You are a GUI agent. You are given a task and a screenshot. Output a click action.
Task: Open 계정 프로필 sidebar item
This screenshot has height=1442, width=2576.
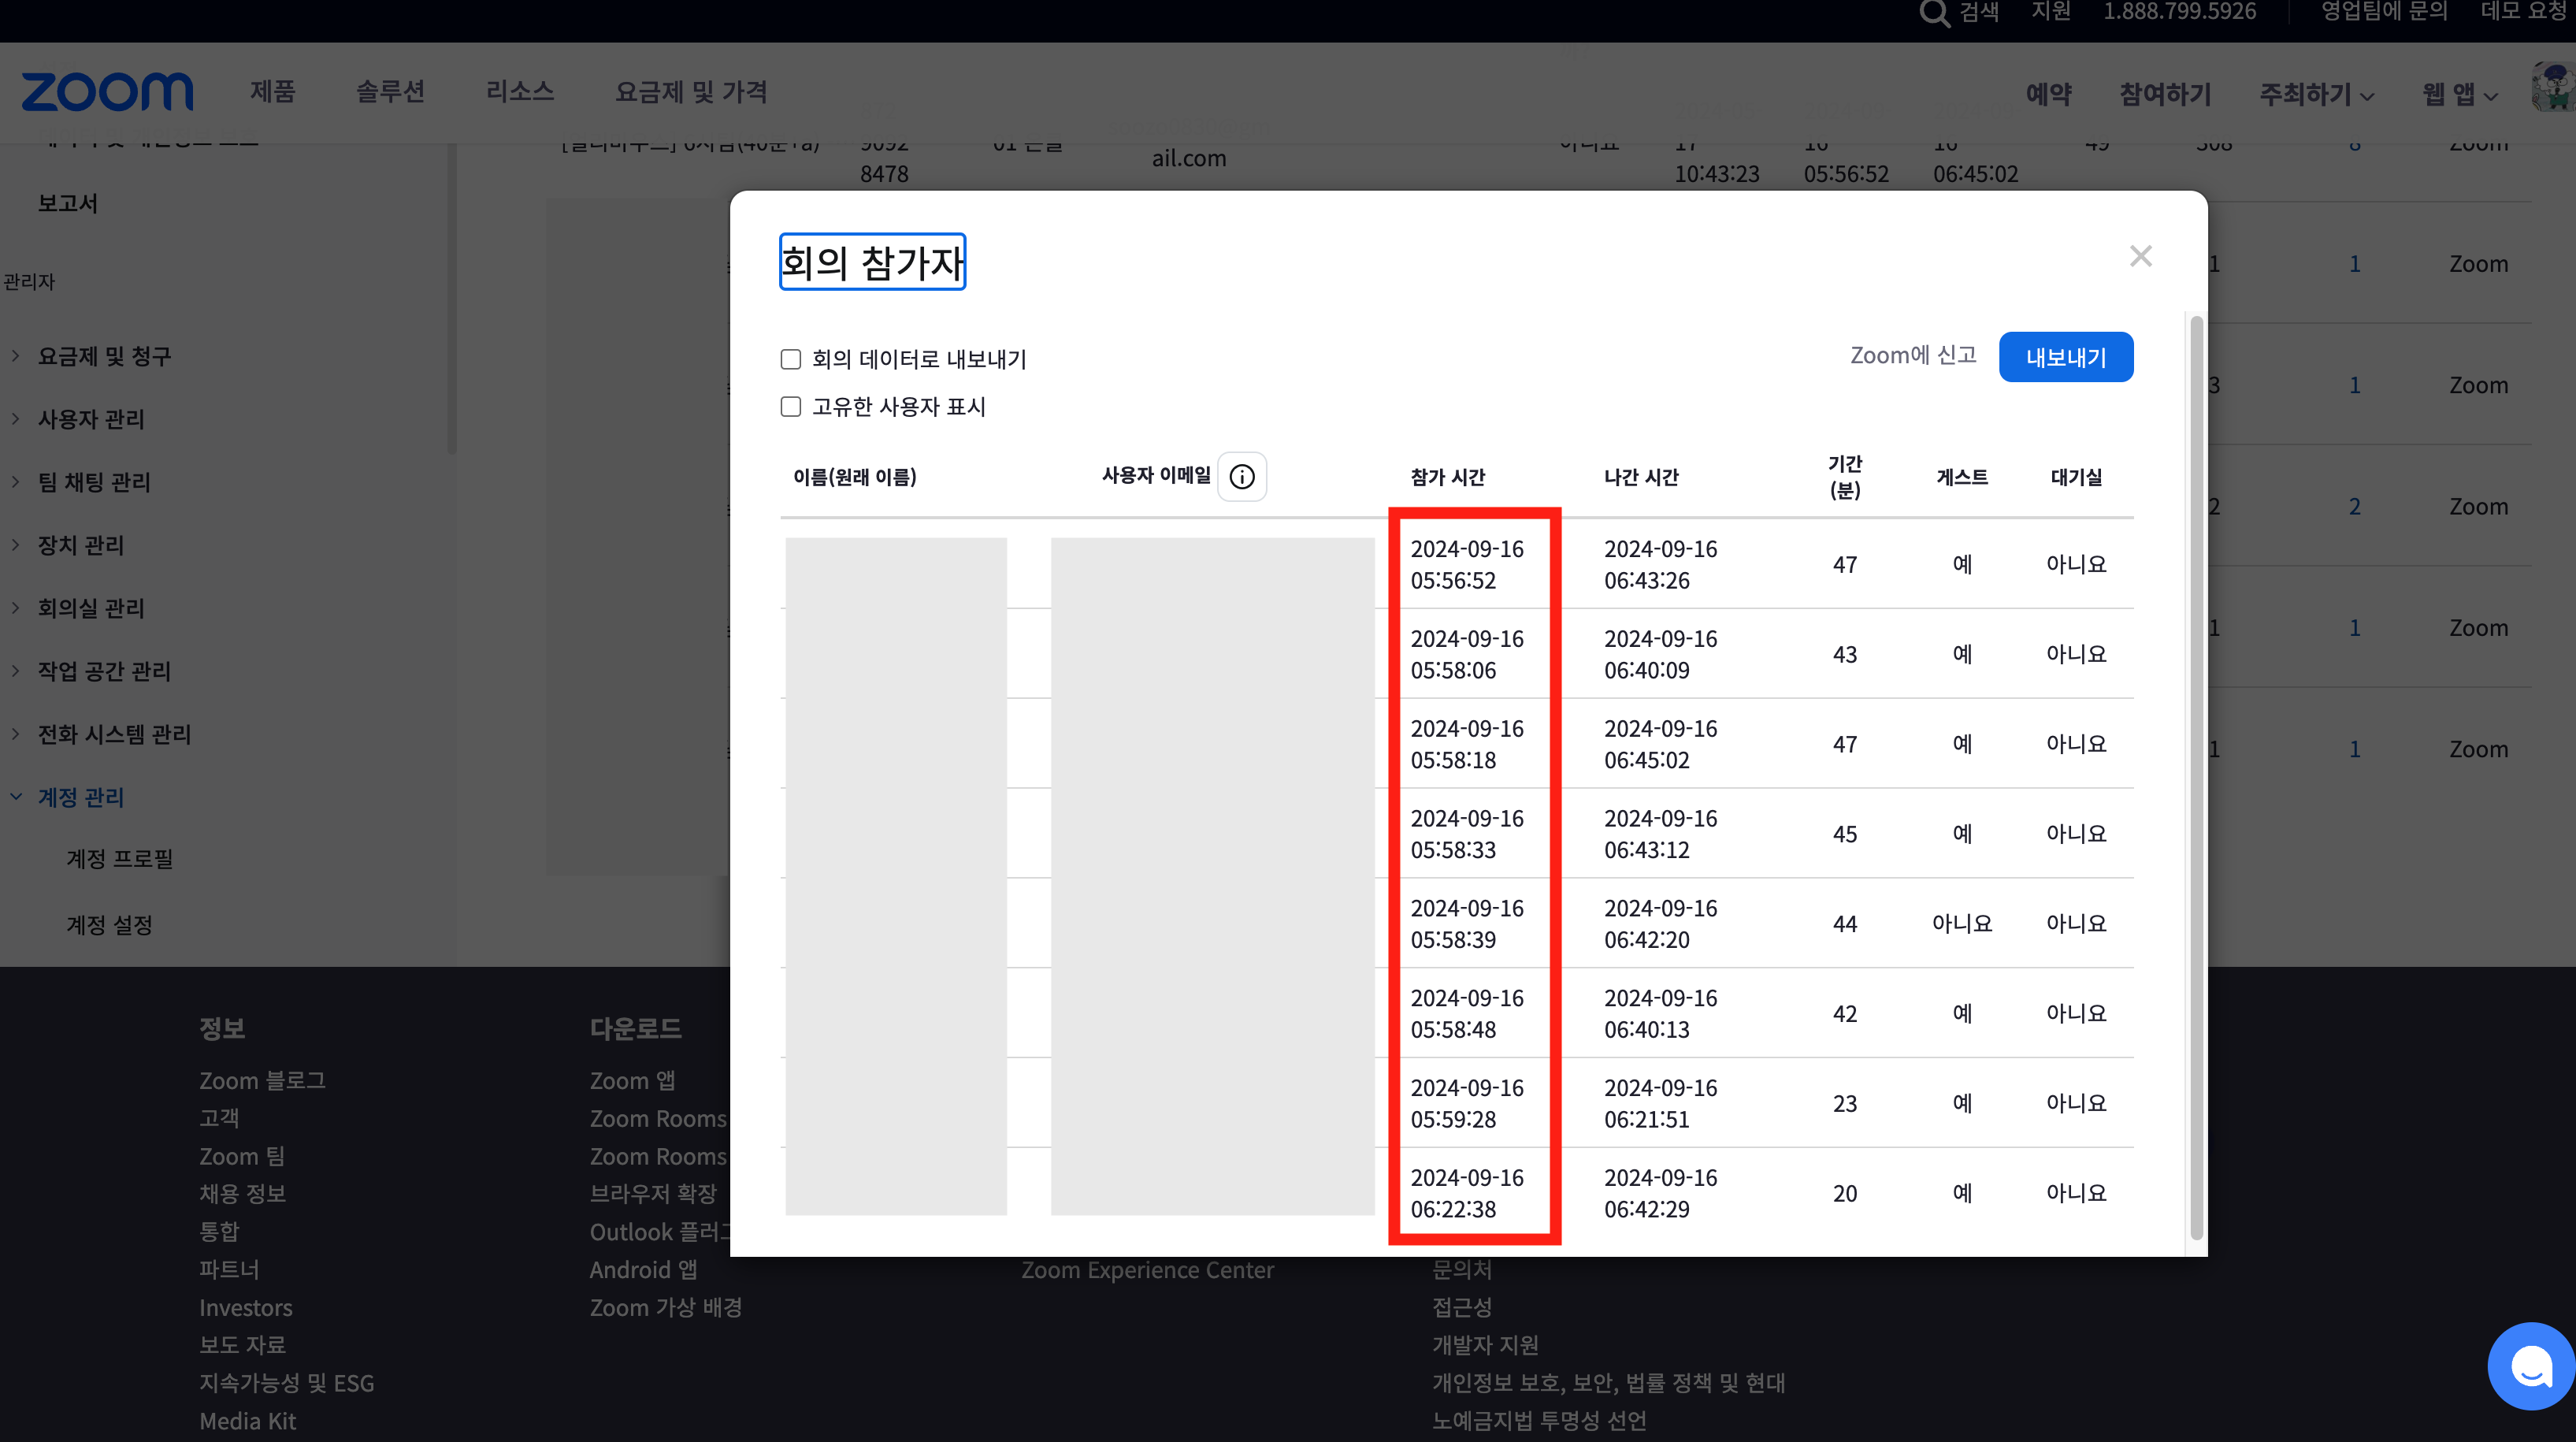point(120,859)
